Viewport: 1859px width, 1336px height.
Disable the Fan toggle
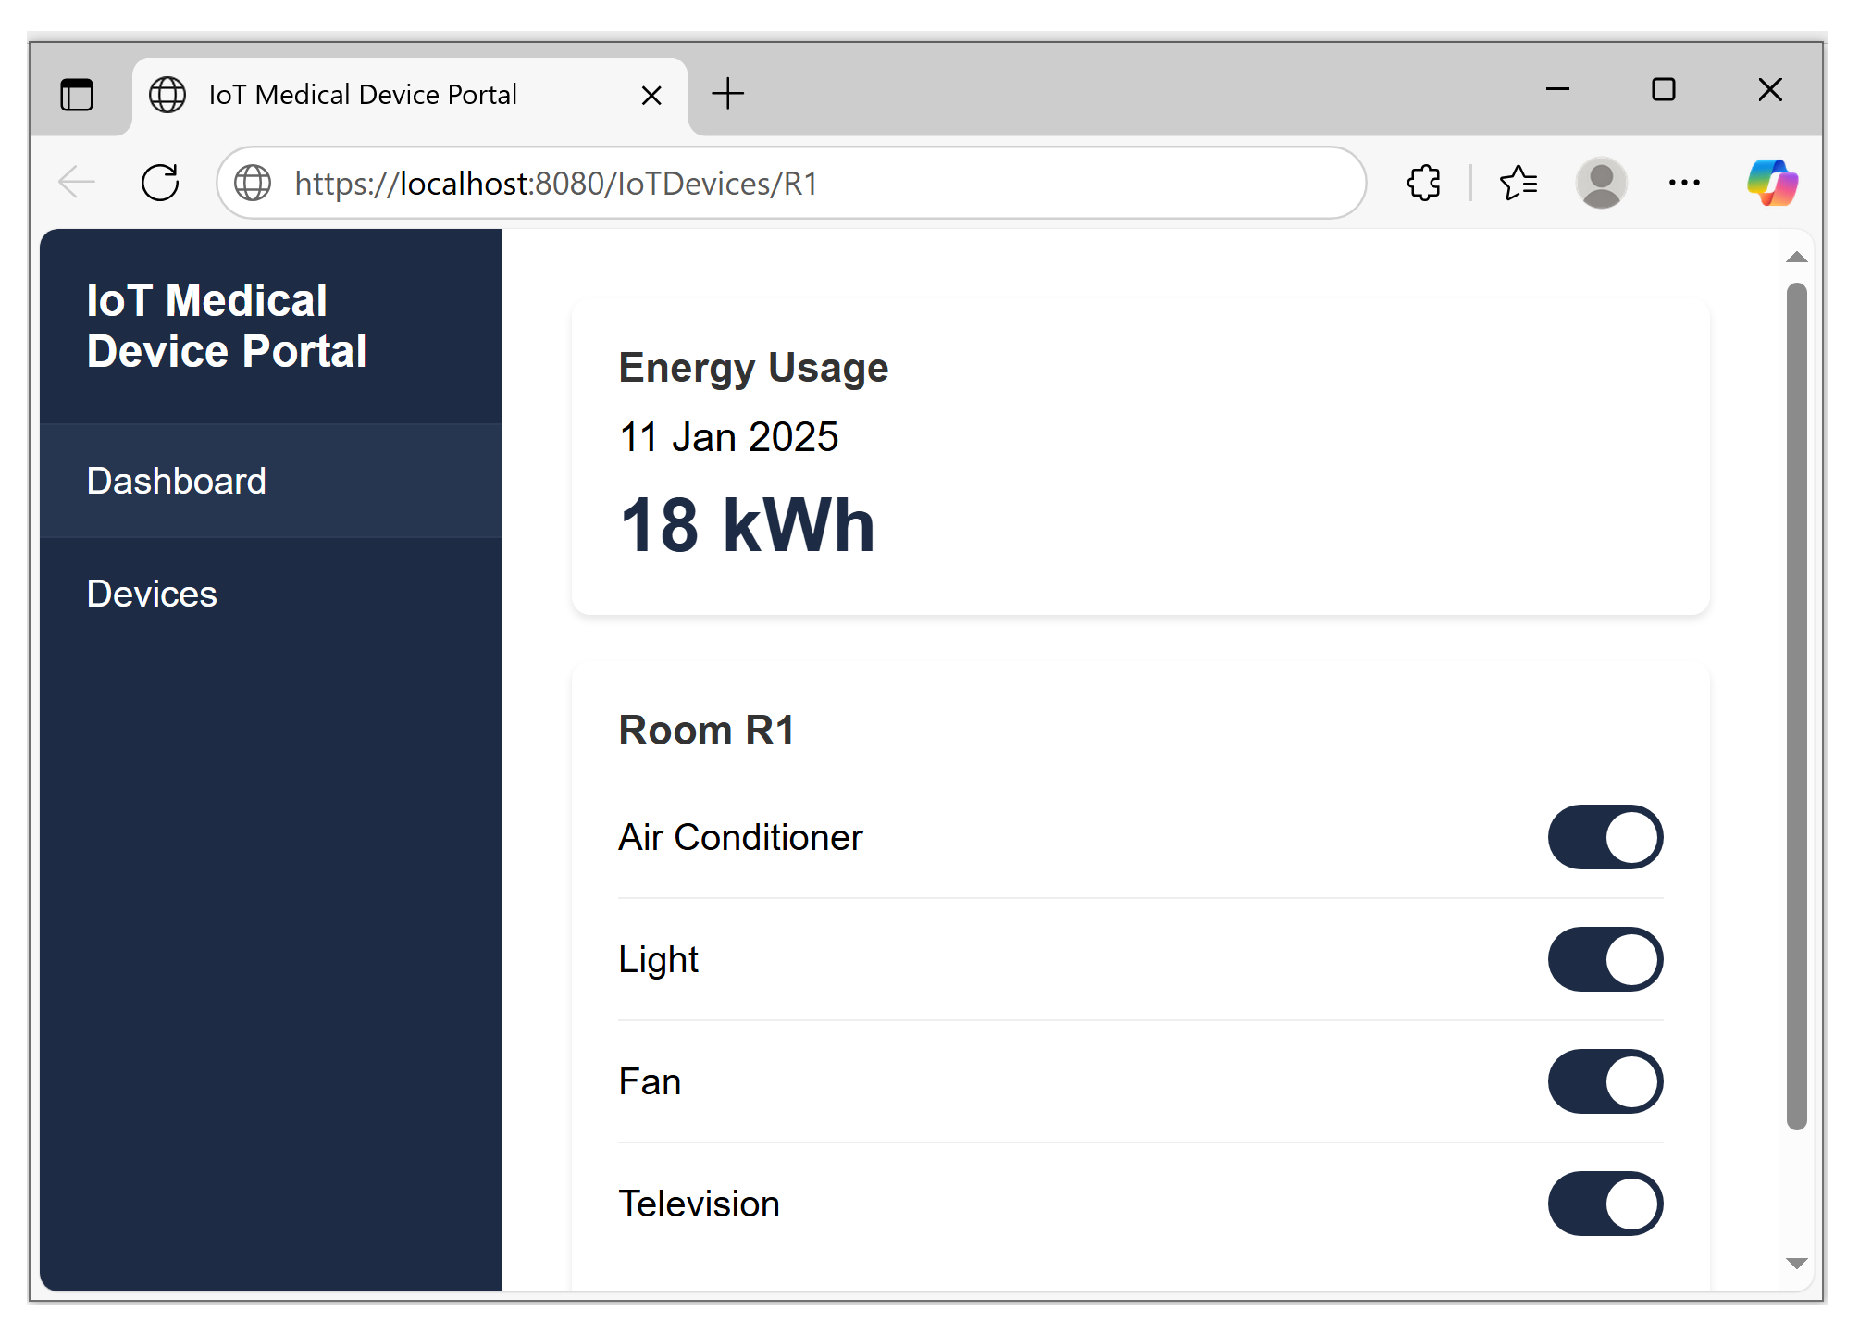coord(1605,1081)
